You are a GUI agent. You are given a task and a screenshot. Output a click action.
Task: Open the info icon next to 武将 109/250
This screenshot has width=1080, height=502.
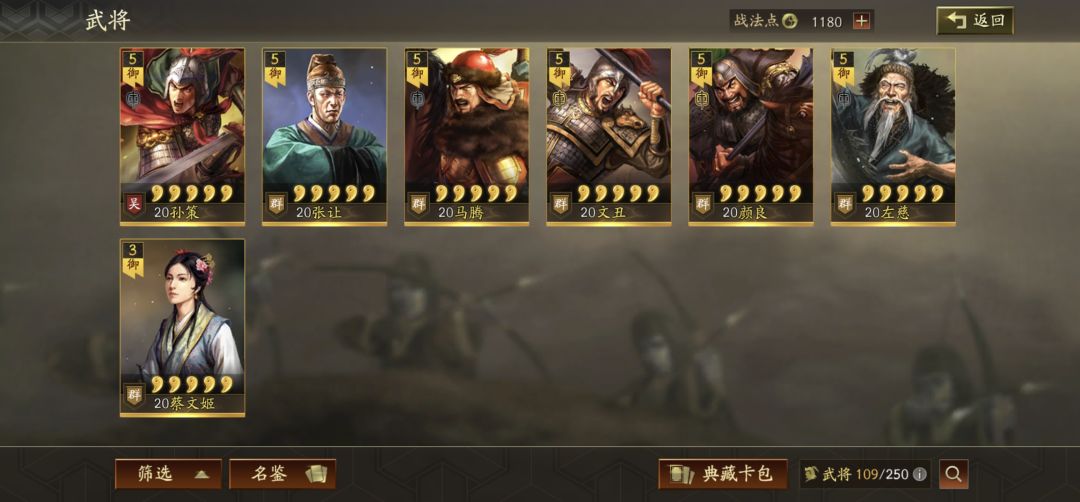pos(920,474)
